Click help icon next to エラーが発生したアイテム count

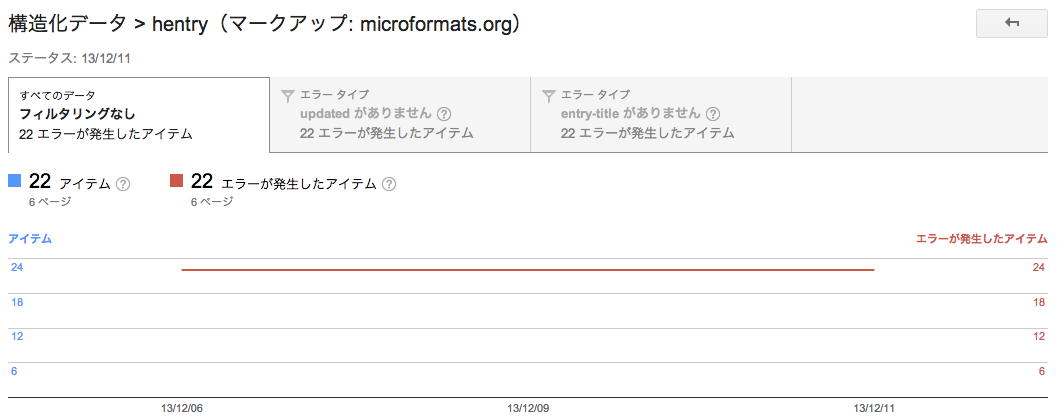[x=388, y=184]
